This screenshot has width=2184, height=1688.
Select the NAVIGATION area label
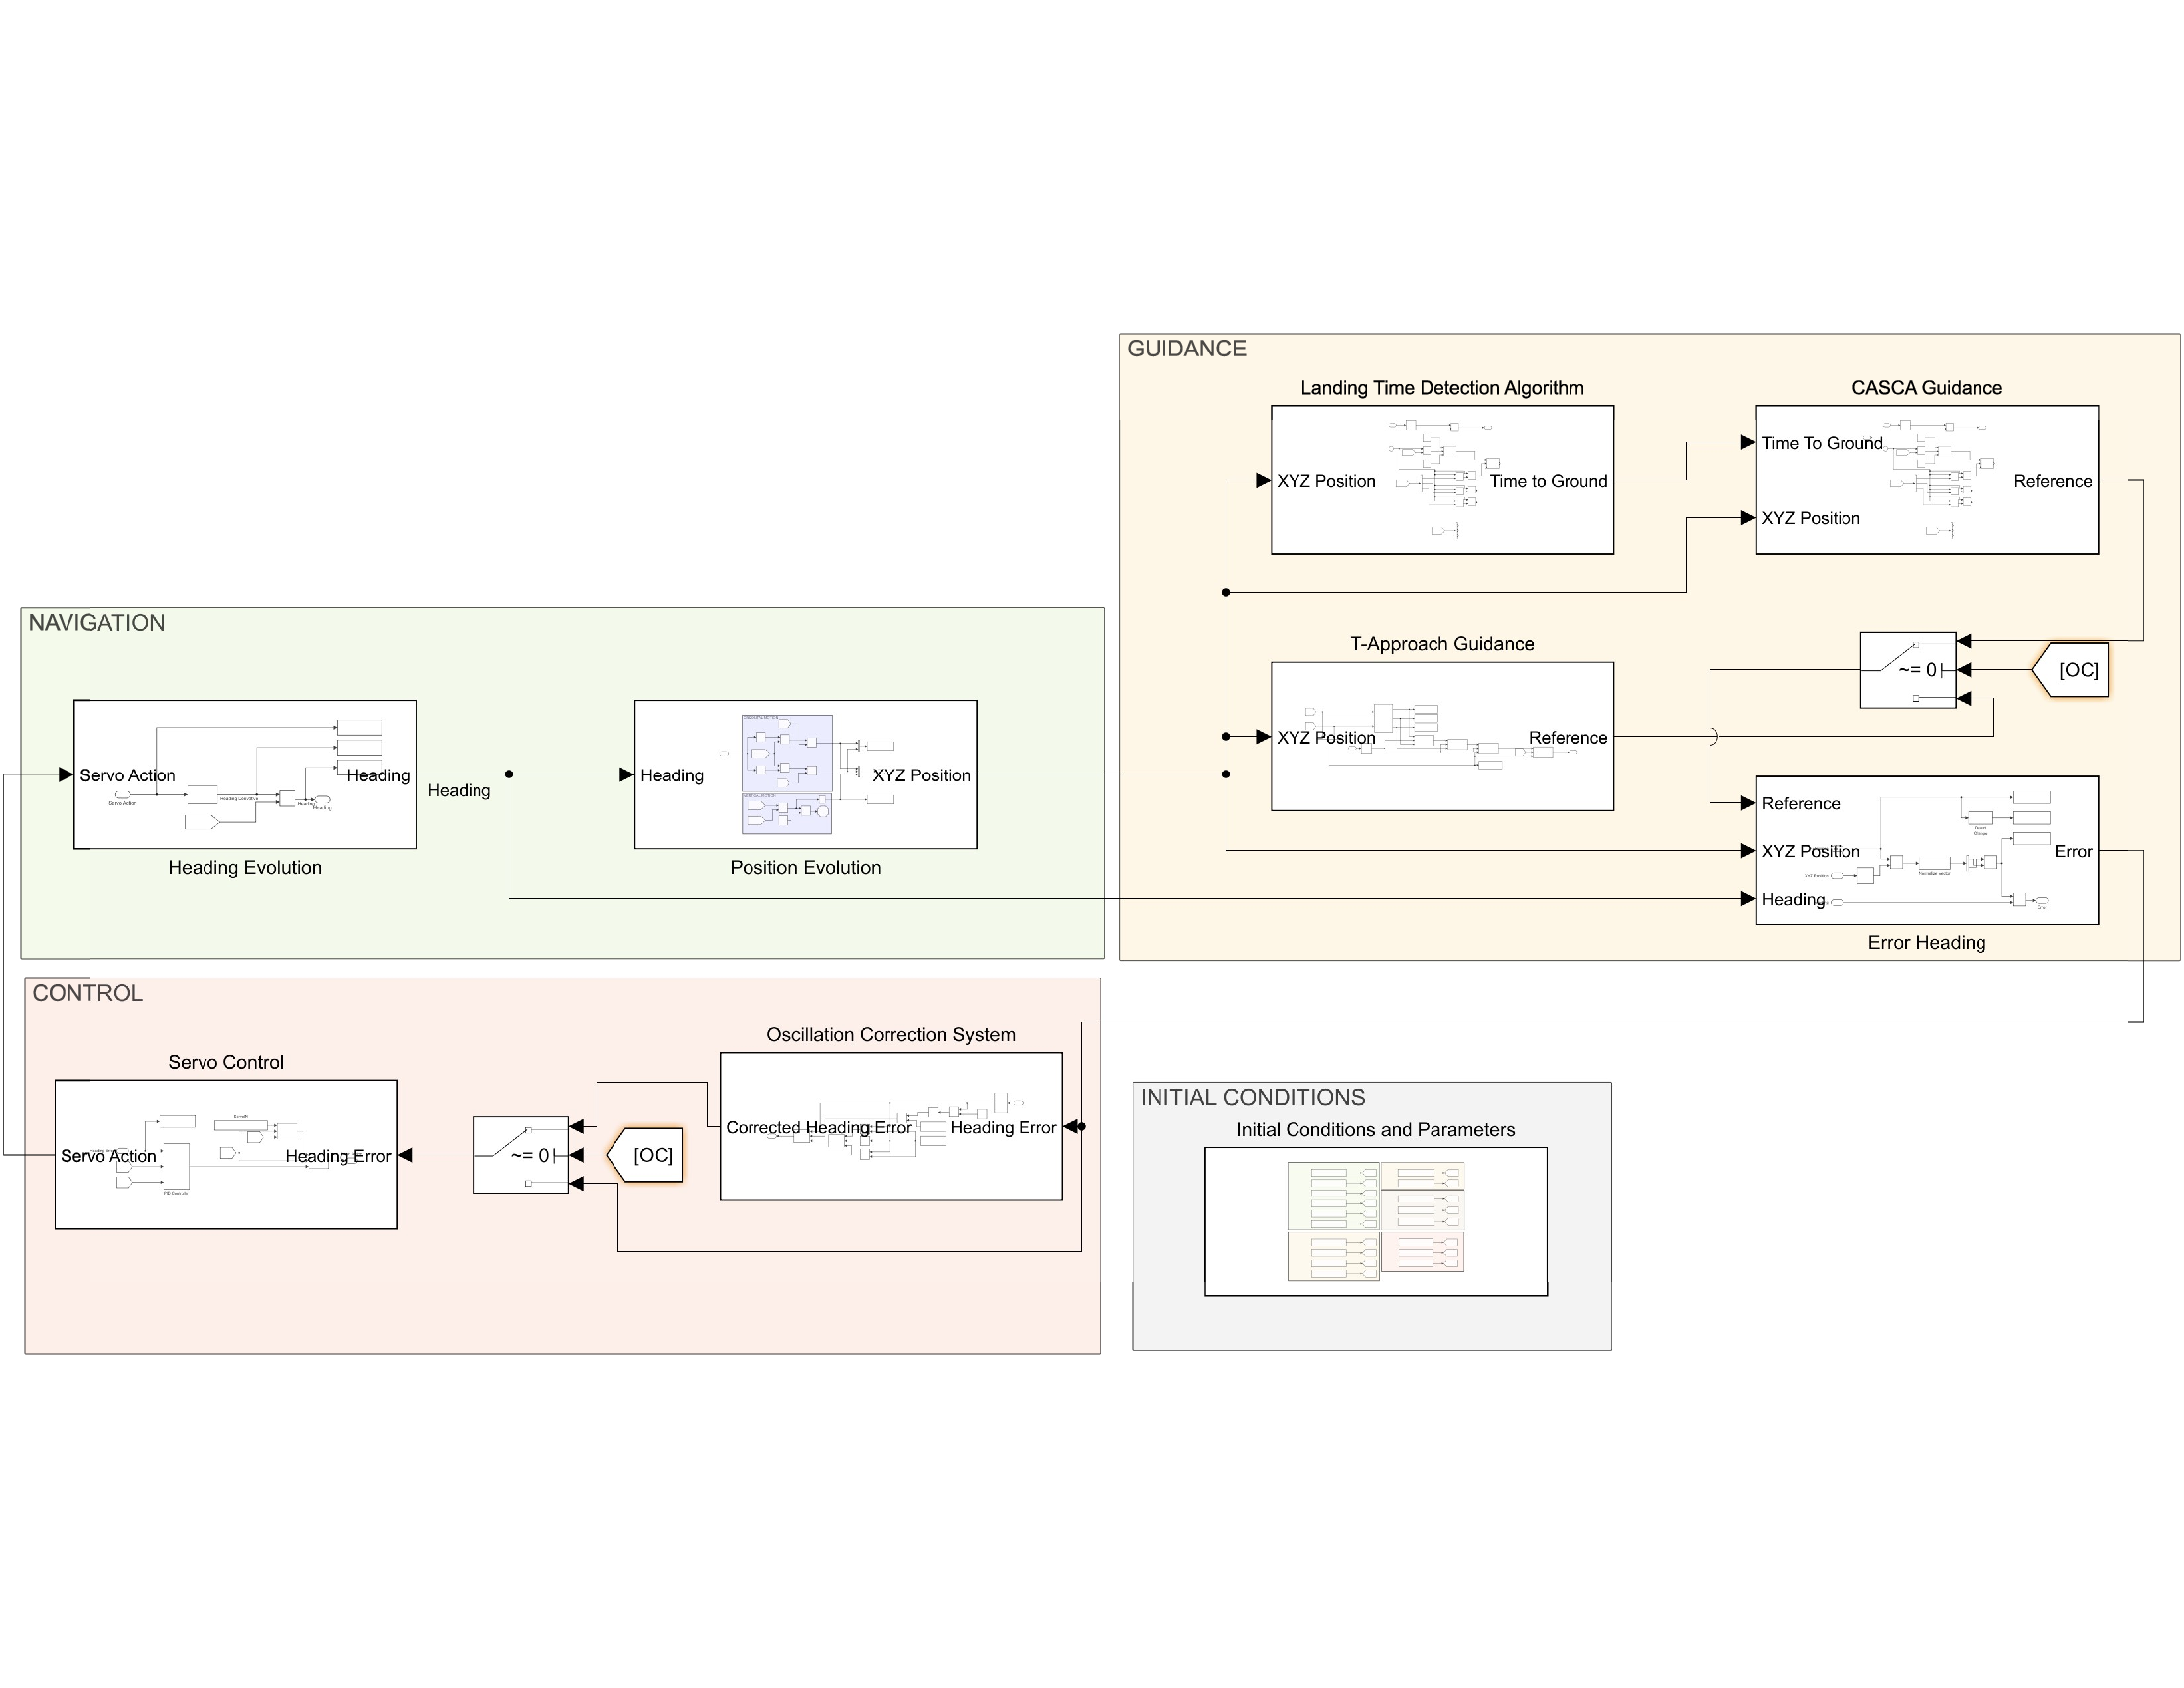97,622
